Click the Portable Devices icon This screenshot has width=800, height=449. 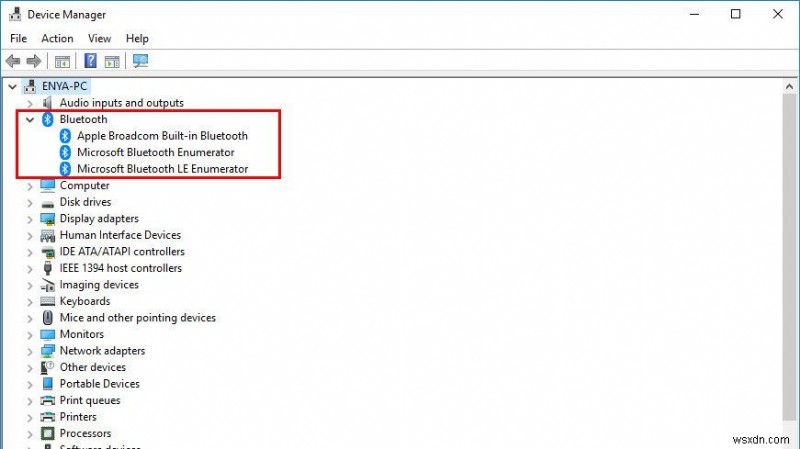click(47, 384)
